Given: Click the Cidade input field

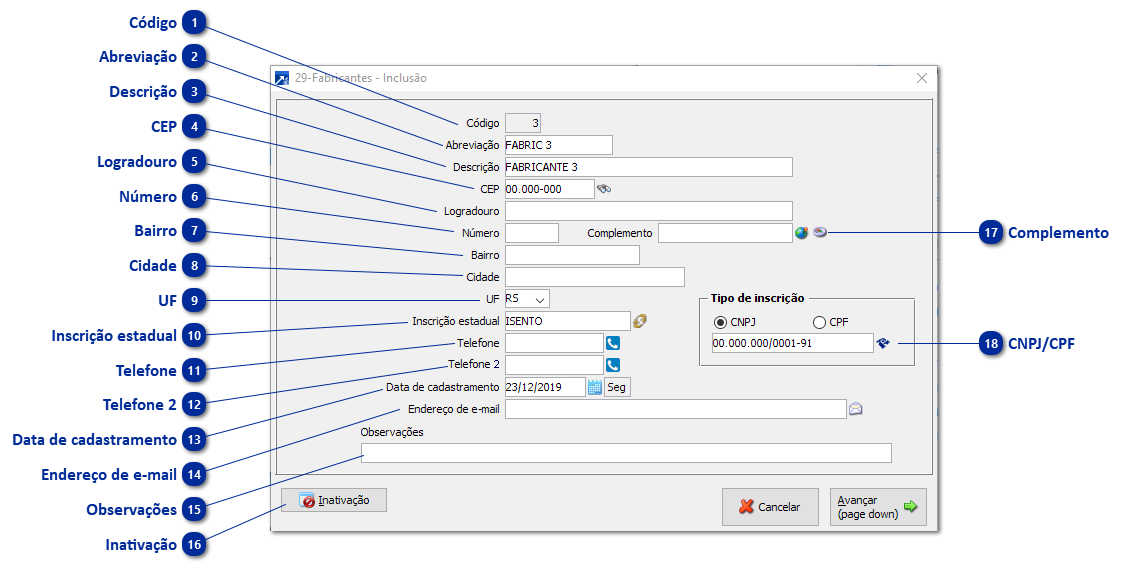Looking at the screenshot, I should pos(595,277).
